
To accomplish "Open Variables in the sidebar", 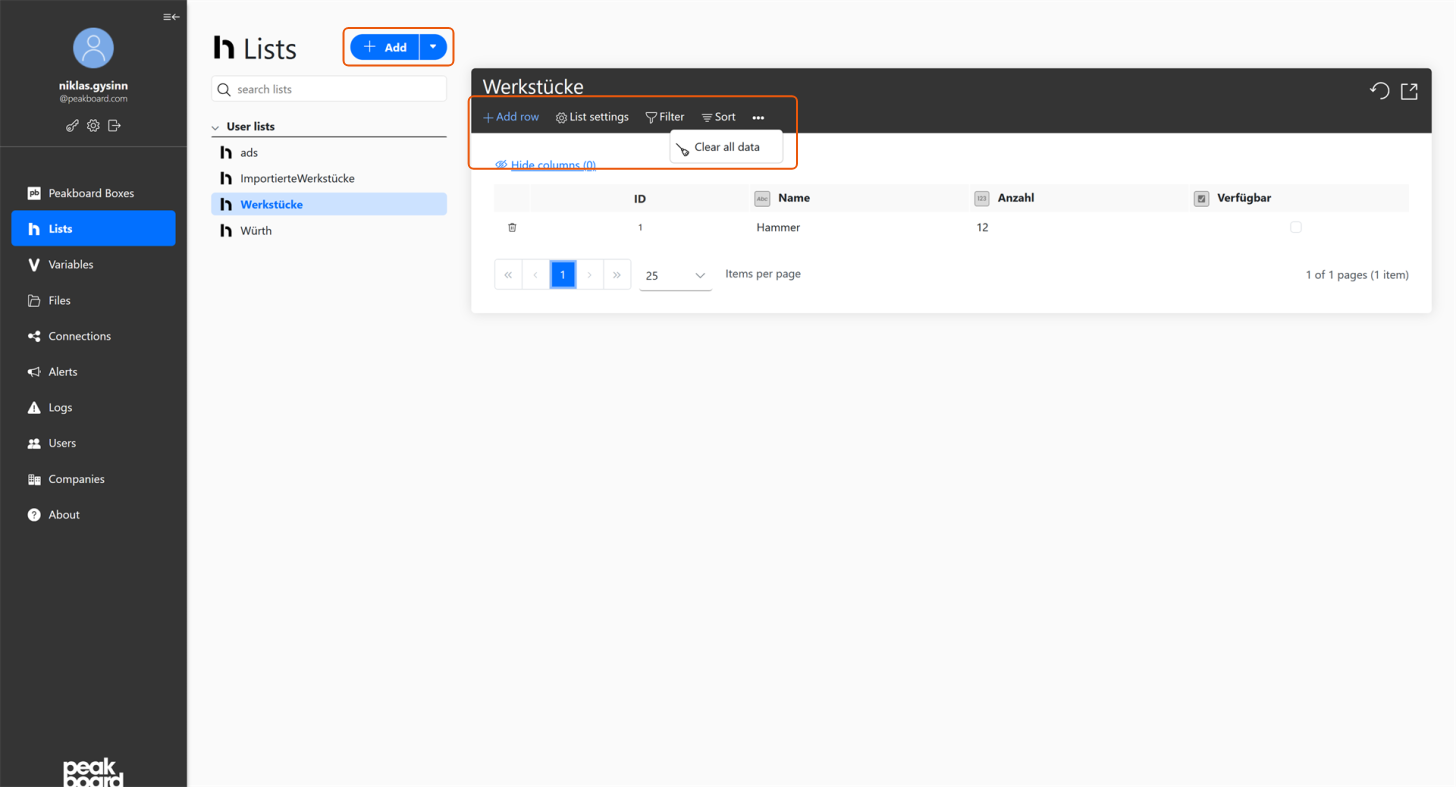I will [71, 265].
